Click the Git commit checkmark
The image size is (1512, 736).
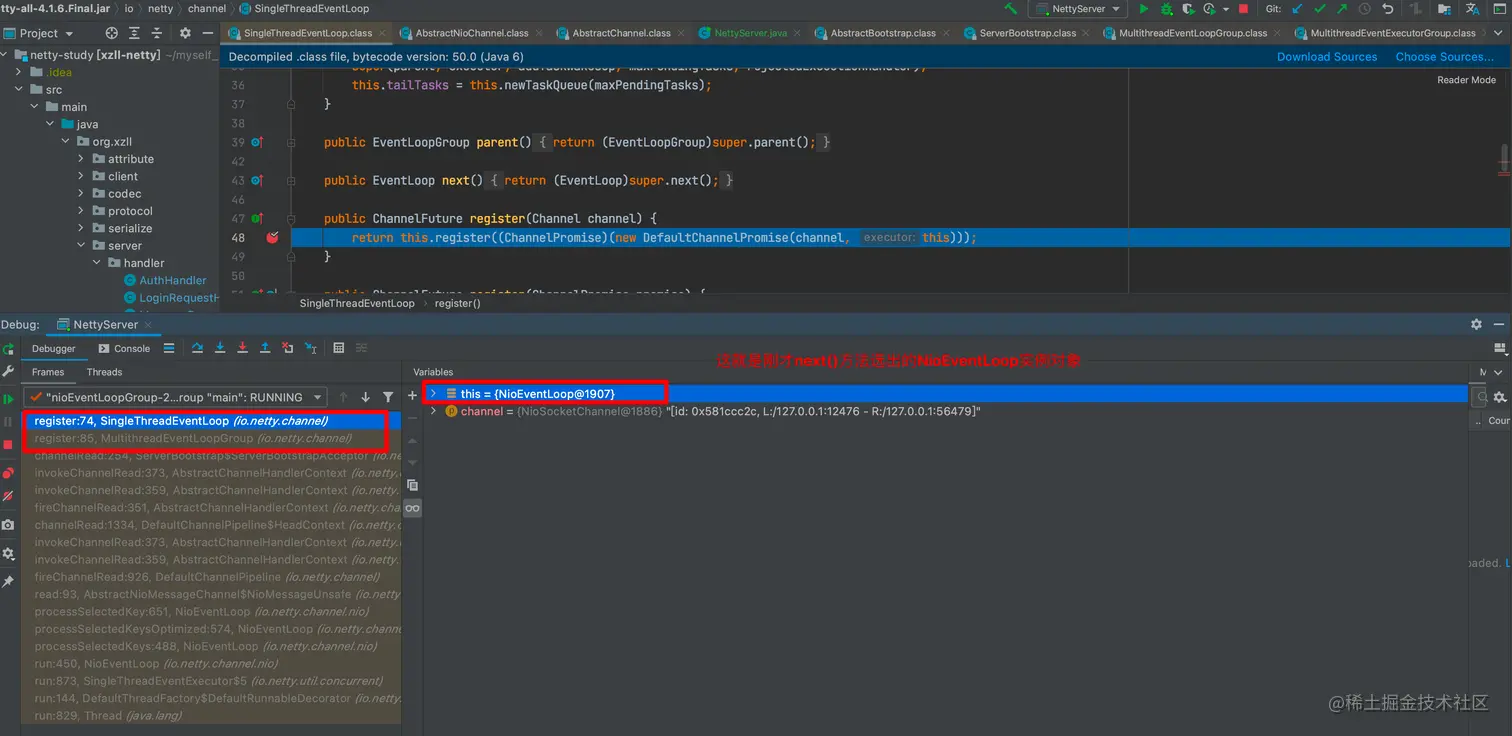click(x=1320, y=9)
